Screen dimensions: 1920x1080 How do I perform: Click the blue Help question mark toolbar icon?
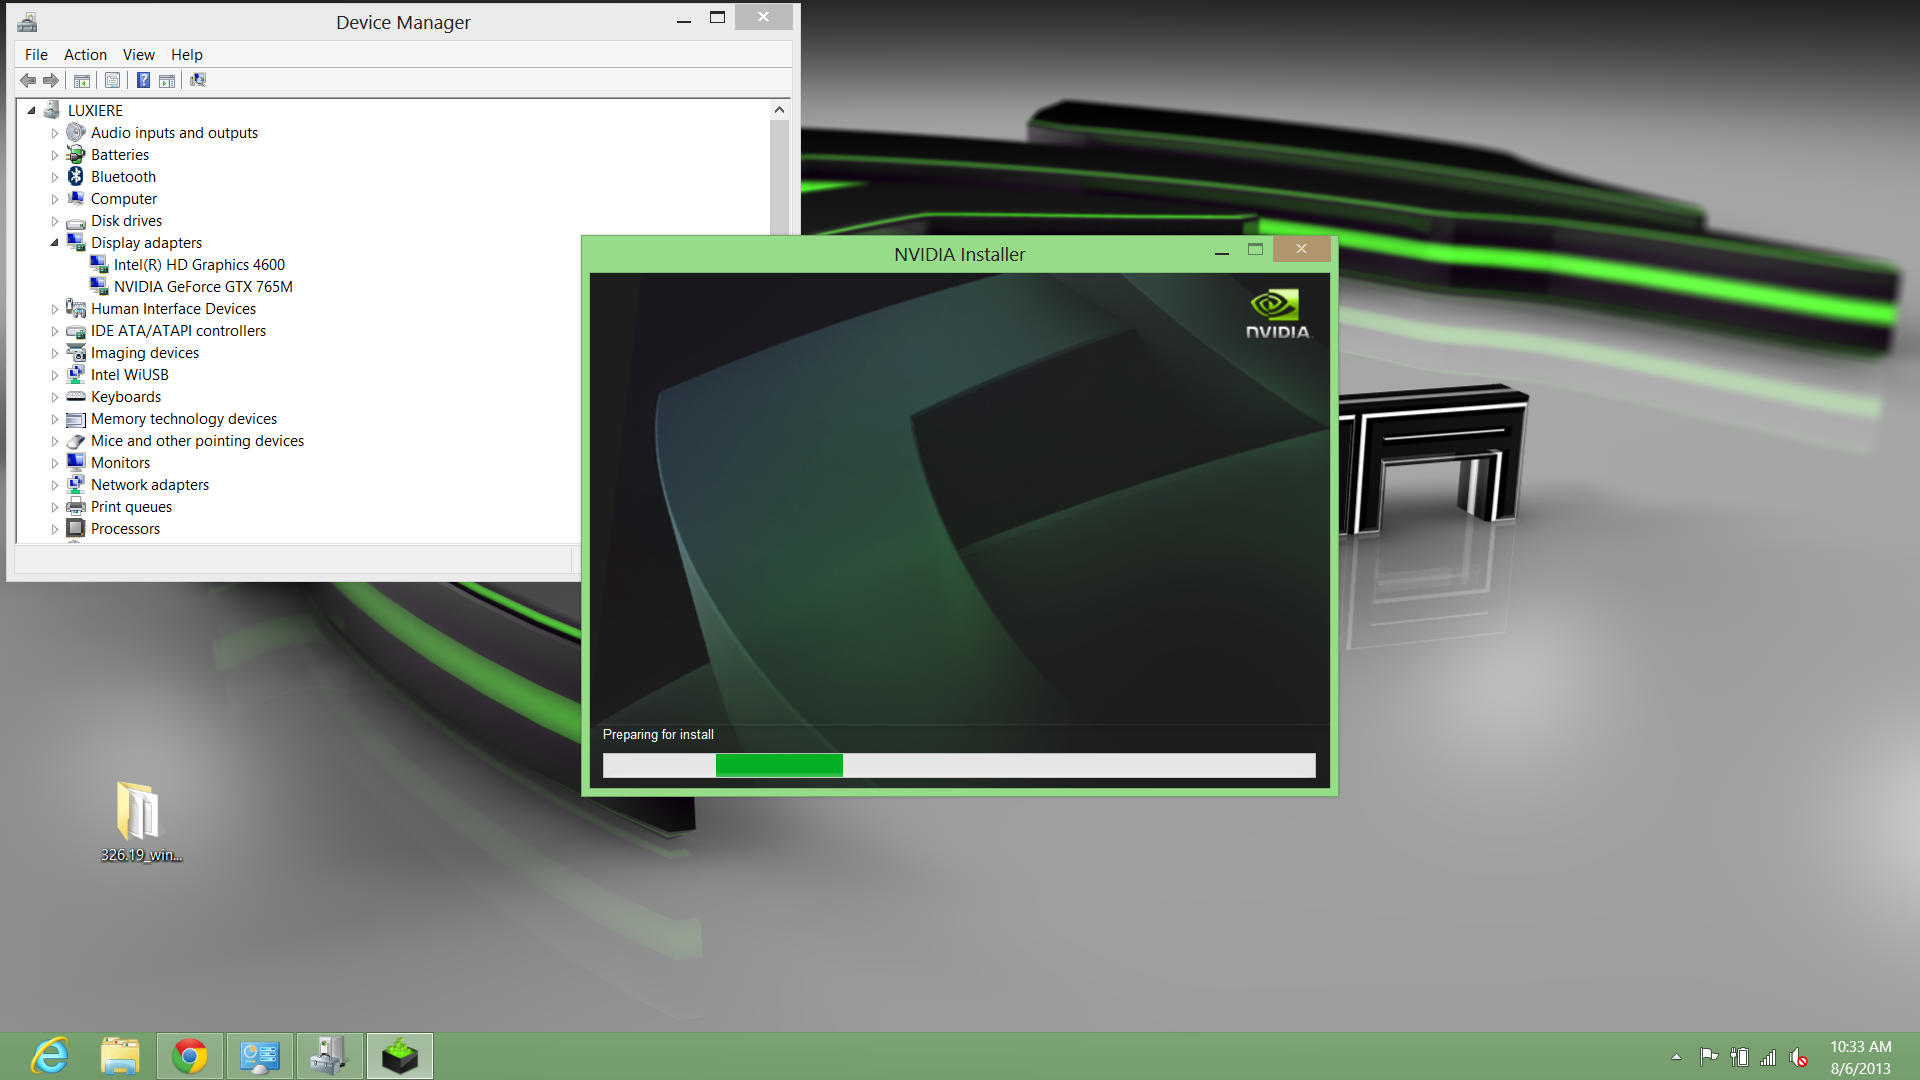point(143,81)
